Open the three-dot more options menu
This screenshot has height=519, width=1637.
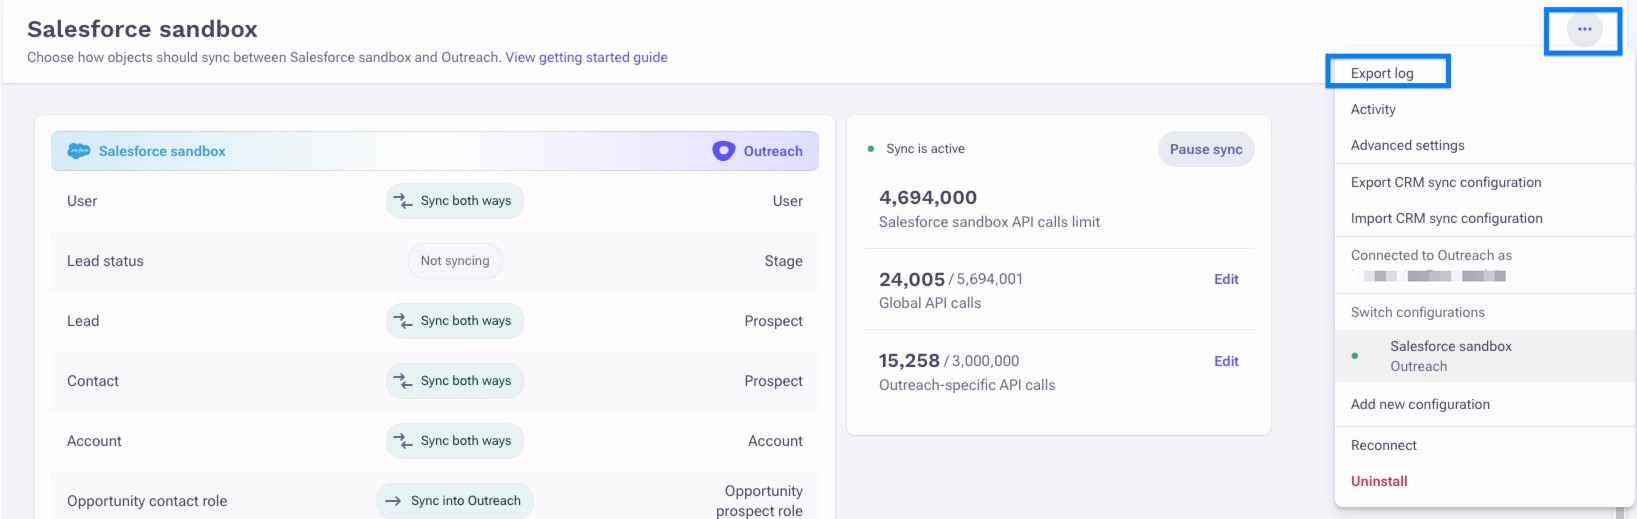tap(1584, 29)
